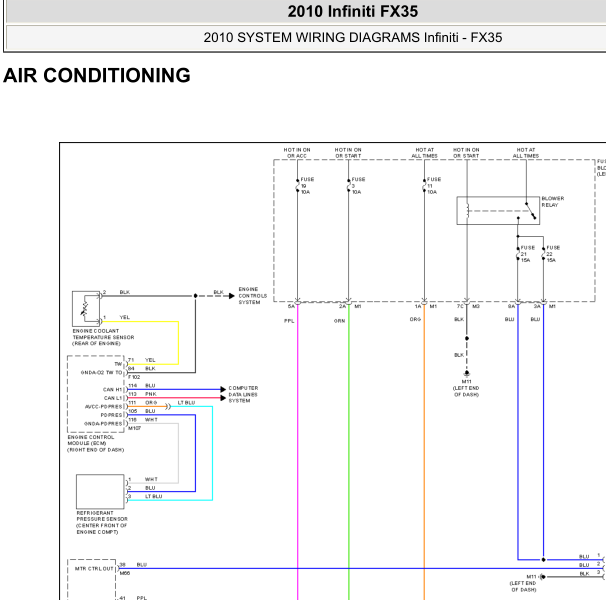Click 'M11 (LEFT END OF DASH)' ground under 7C
606x600 pixels.
[466, 388]
